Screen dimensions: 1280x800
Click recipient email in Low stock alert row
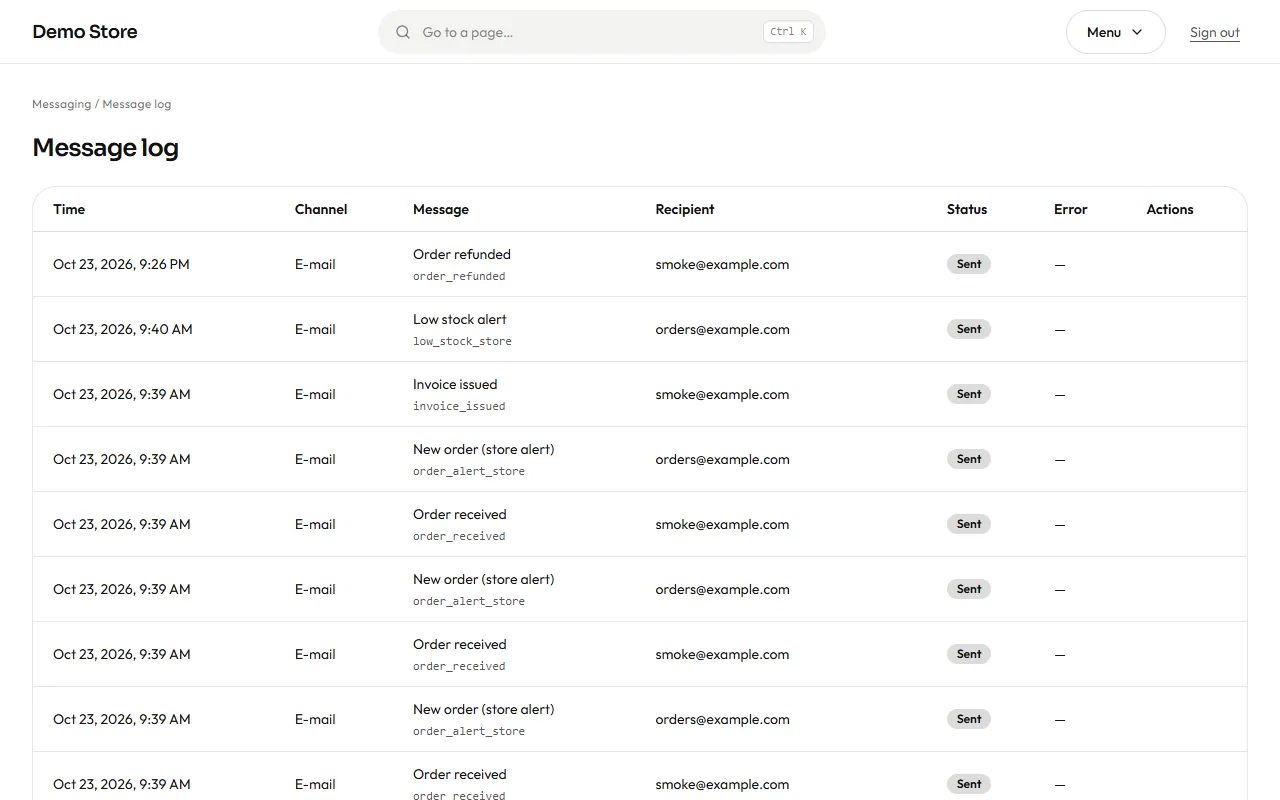pos(722,329)
